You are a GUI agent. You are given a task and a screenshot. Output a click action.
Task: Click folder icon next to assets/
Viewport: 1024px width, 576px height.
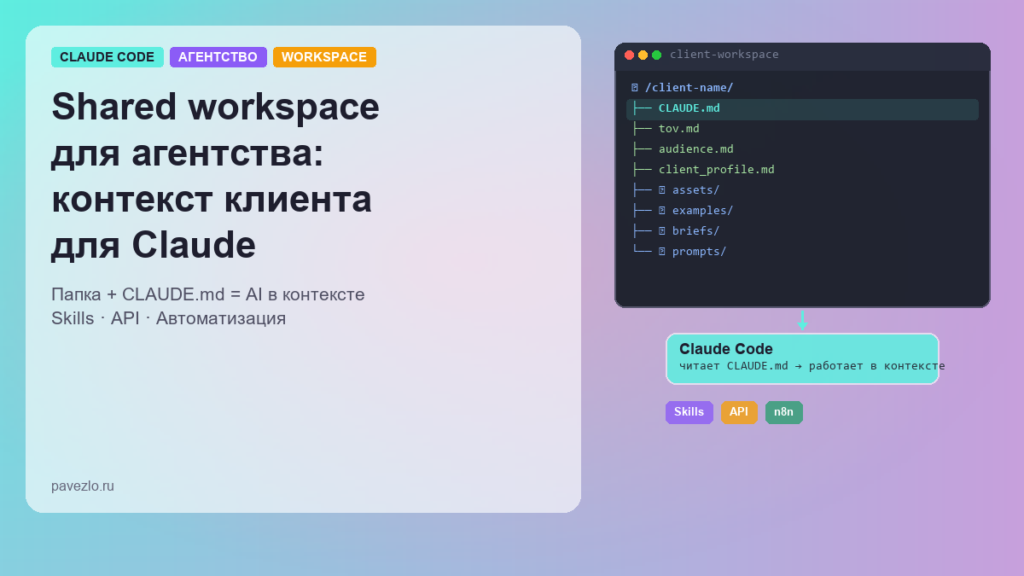pos(662,190)
